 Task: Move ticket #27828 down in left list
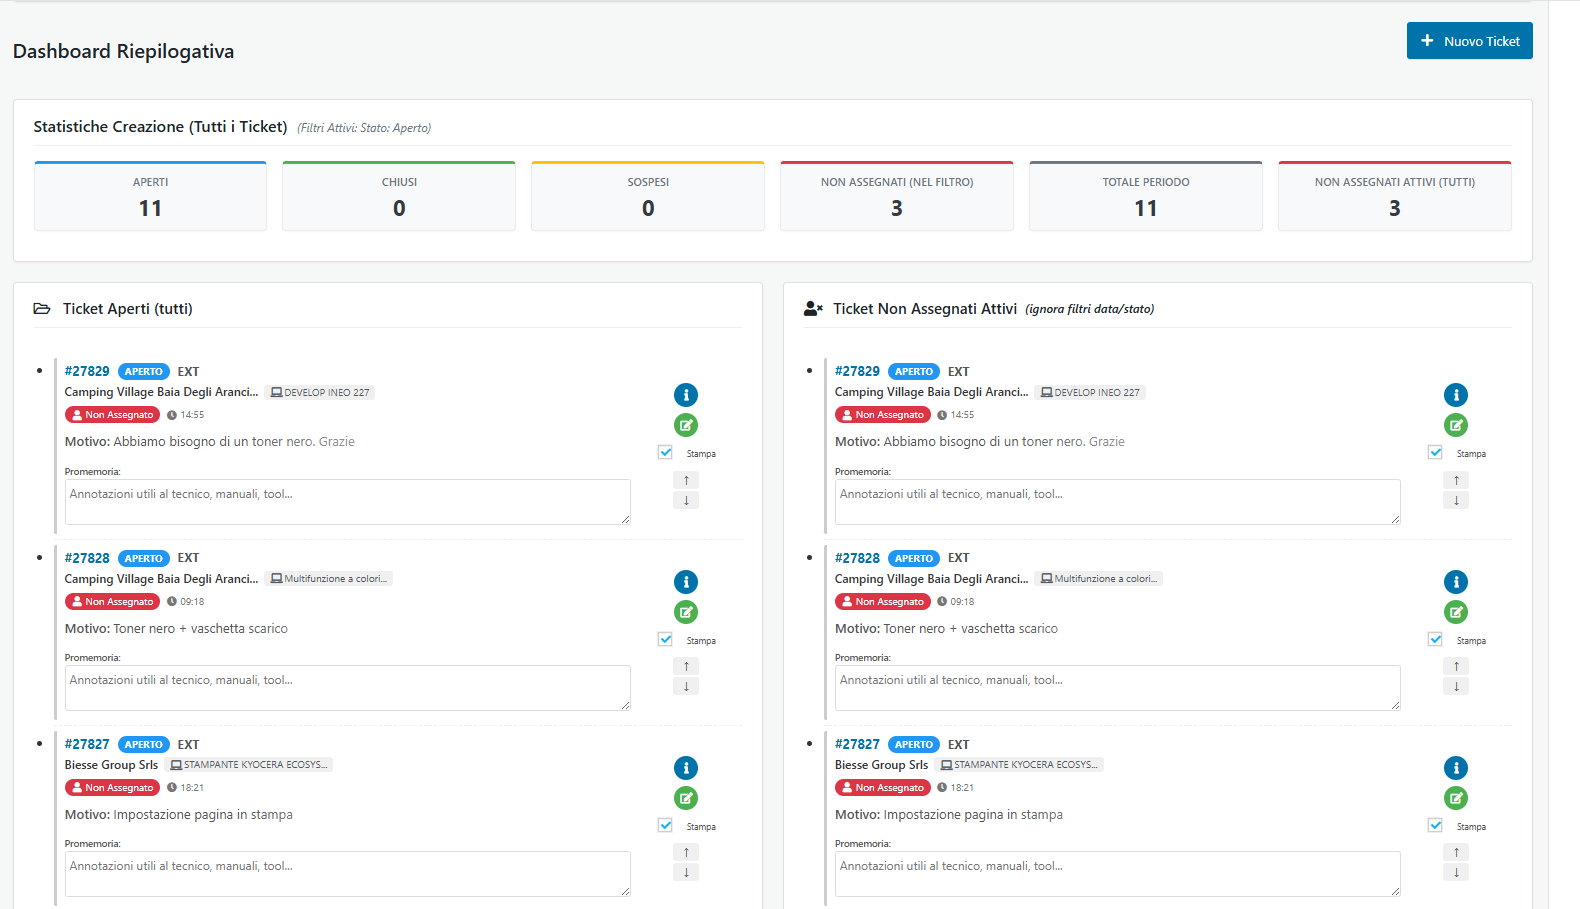[686, 687]
